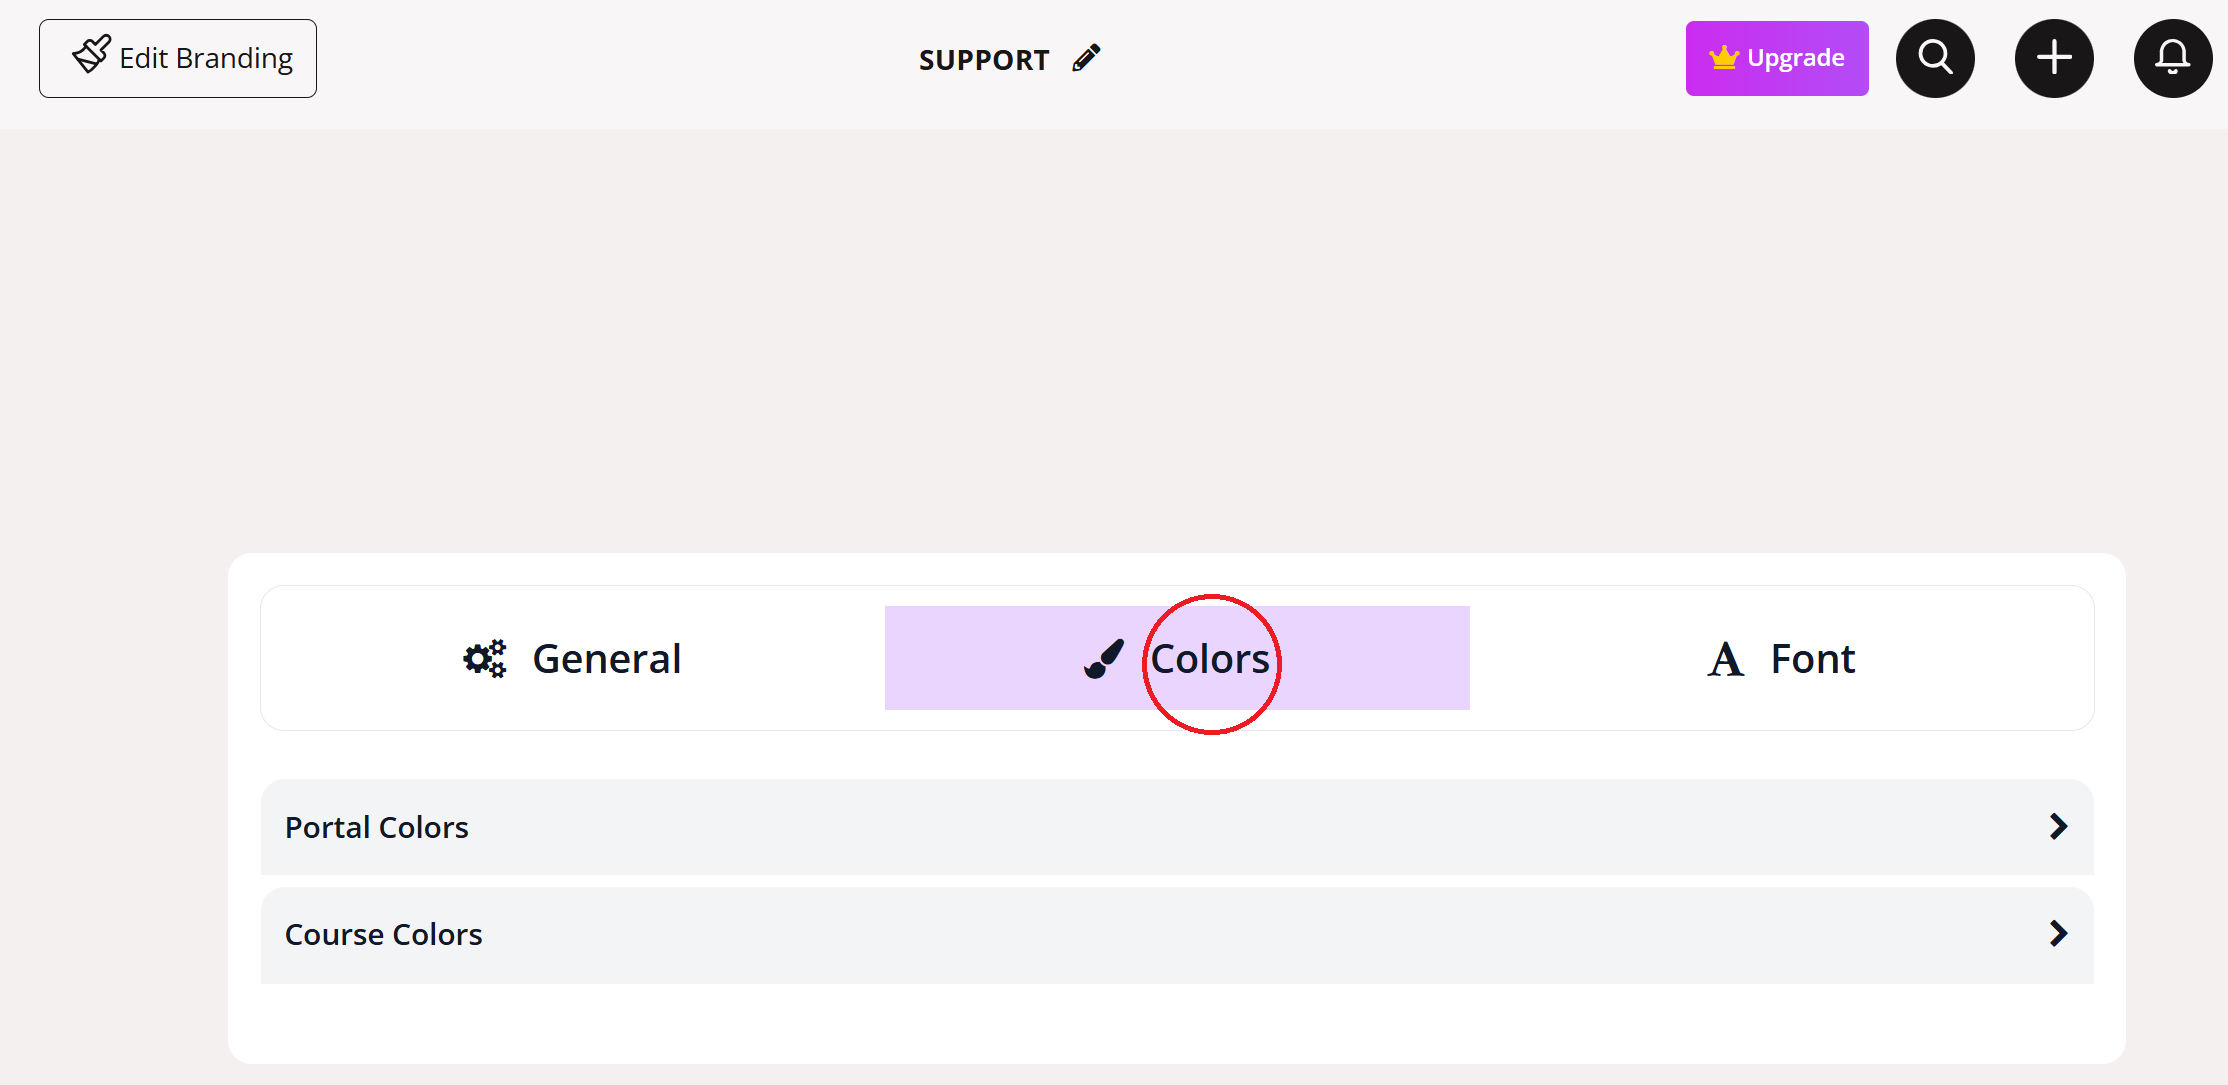
Task: Click the letter A icon beside Font
Action: pyautogui.click(x=1725, y=660)
